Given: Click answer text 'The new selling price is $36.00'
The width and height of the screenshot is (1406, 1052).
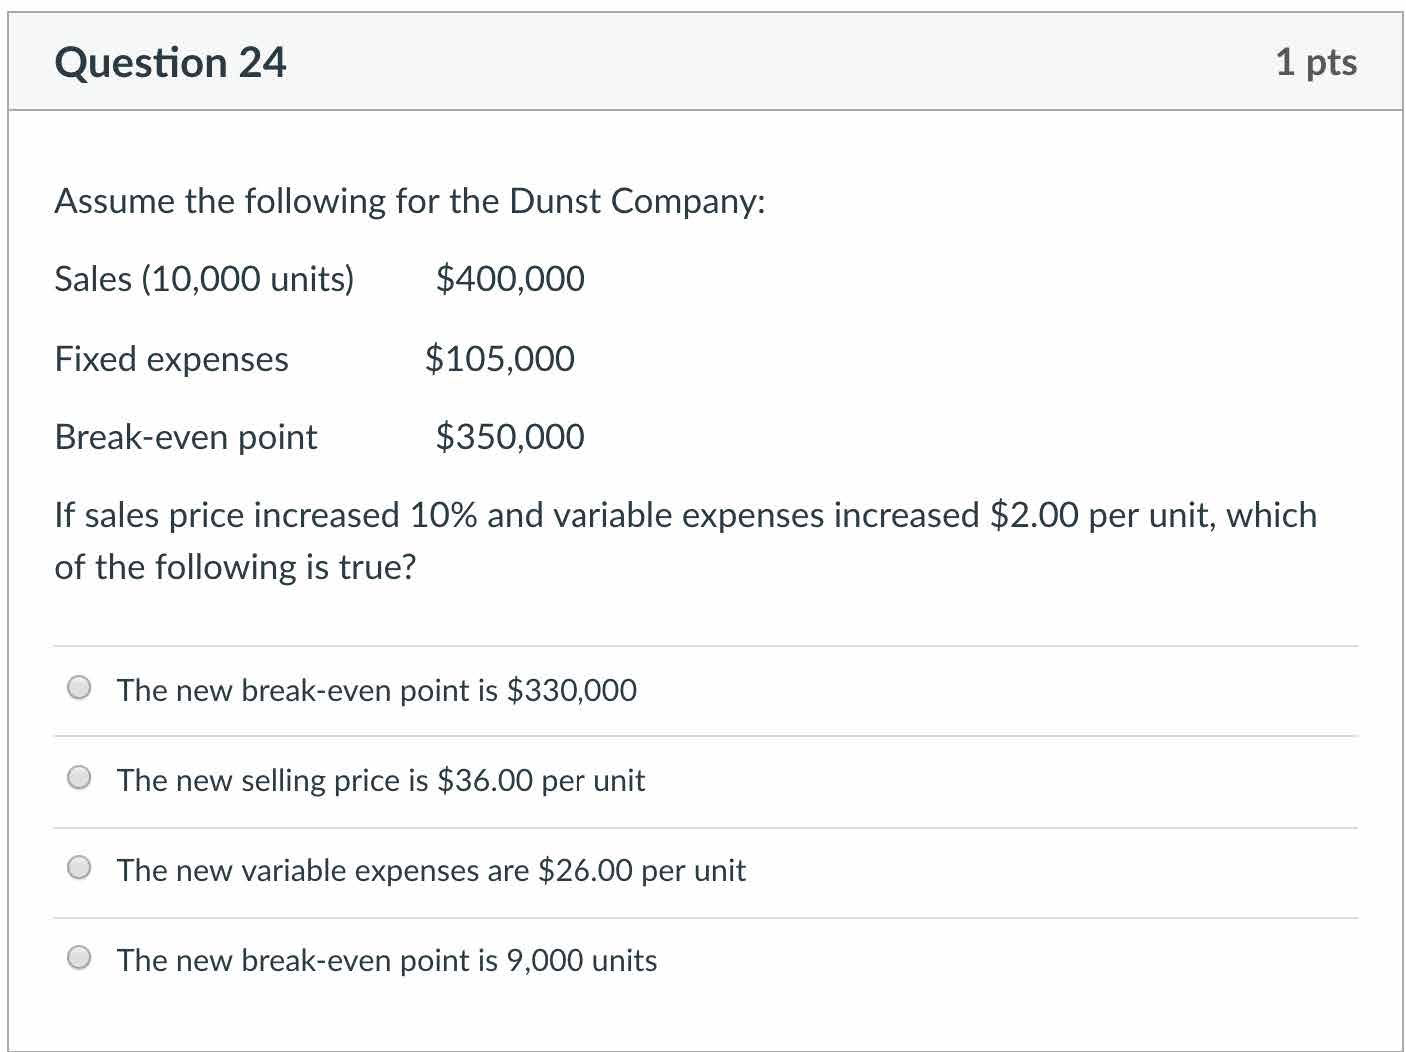Looking at the screenshot, I should 380,780.
